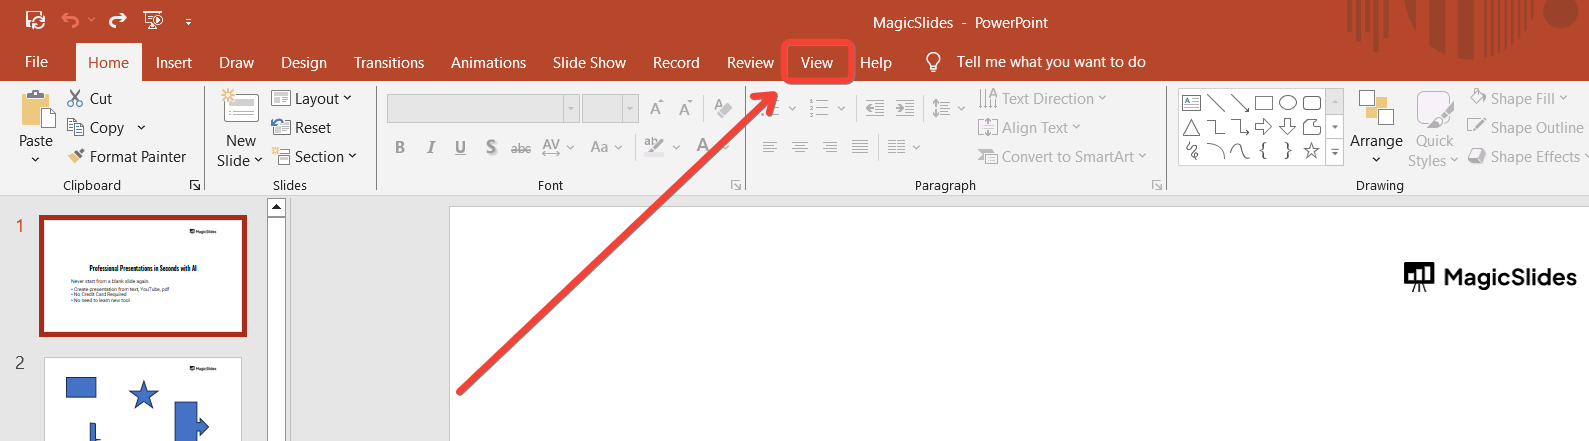This screenshot has width=1589, height=441.
Task: Open the Change Case menu
Action: click(606, 147)
